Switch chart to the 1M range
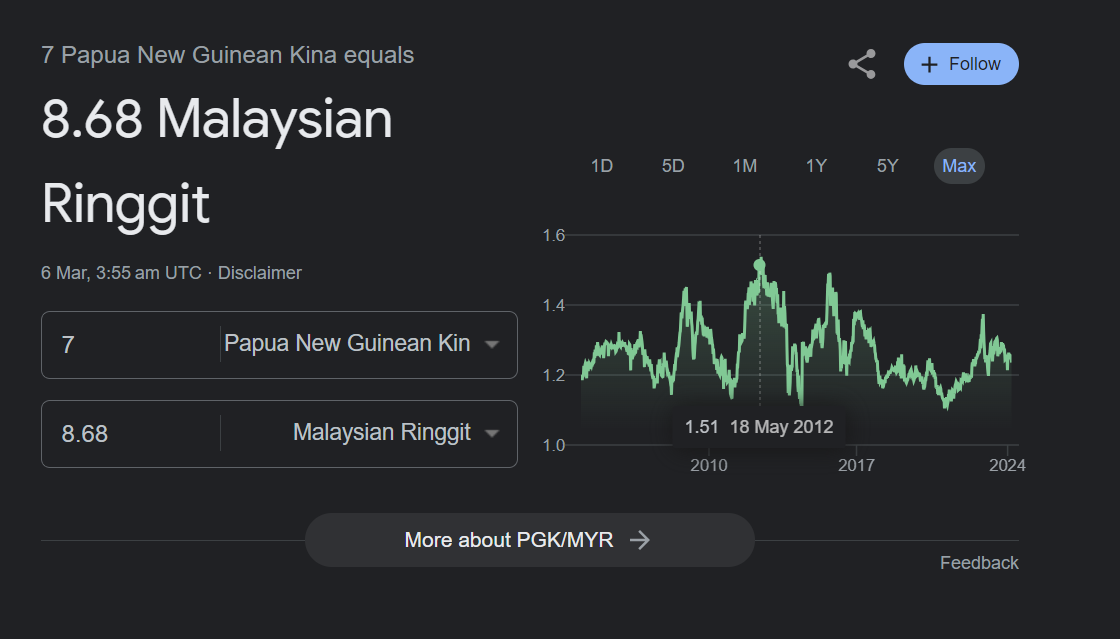1120x639 pixels. point(744,166)
